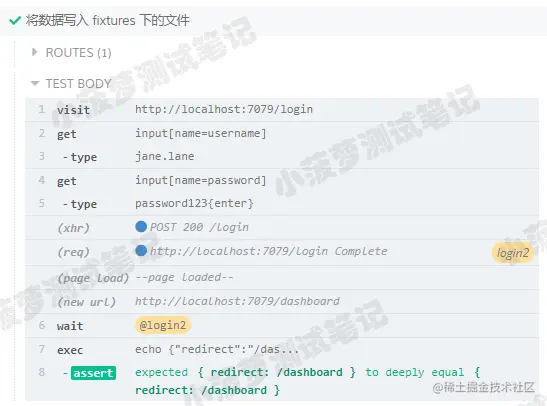Click the @login2 badge in wait command

pos(163,325)
